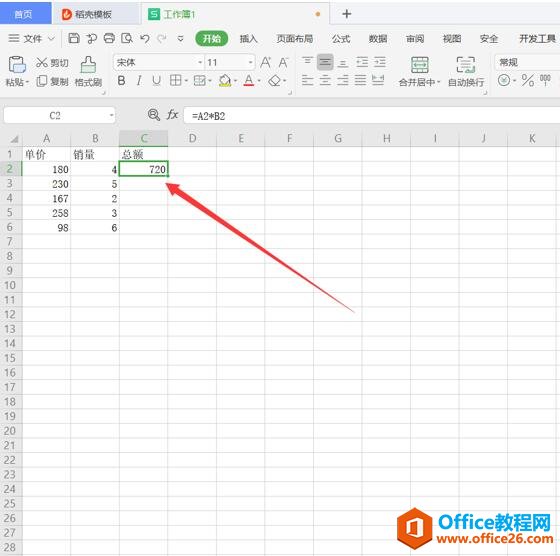Click the Undo arrow
This screenshot has width=560, height=556.
point(145,38)
